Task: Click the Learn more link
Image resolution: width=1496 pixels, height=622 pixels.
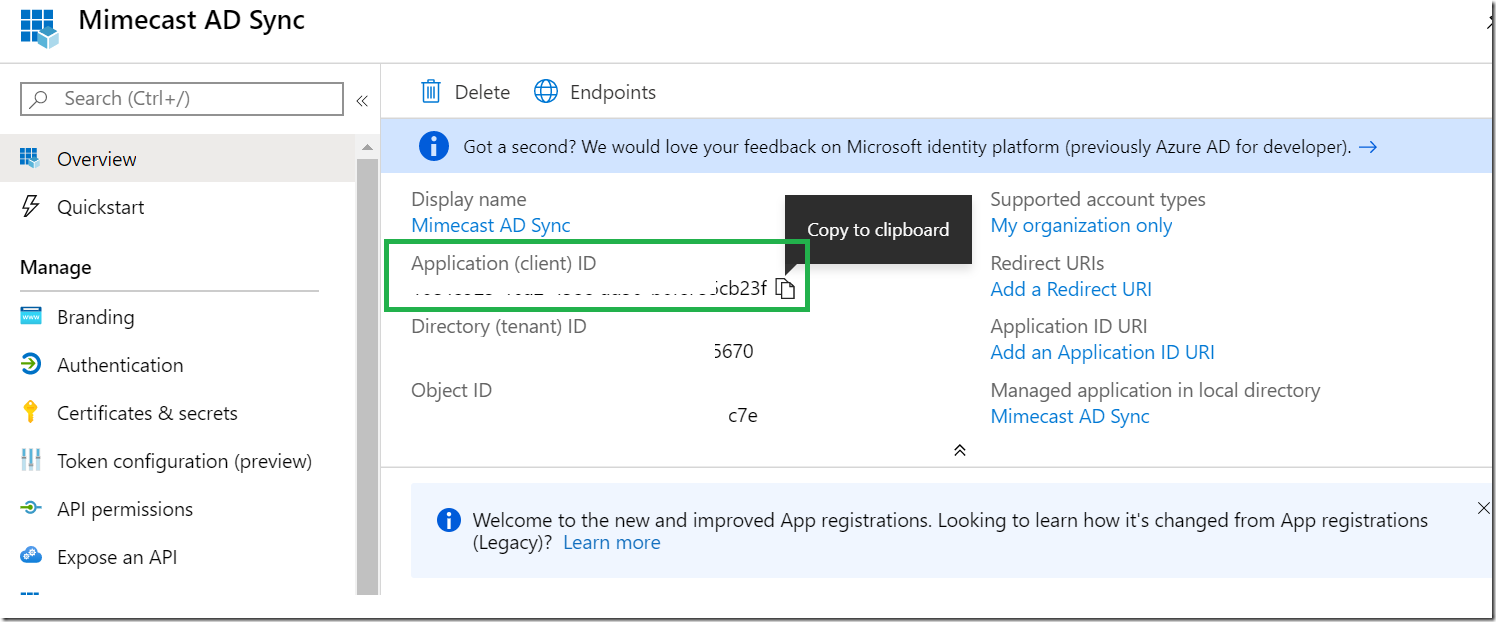Action: point(612,543)
